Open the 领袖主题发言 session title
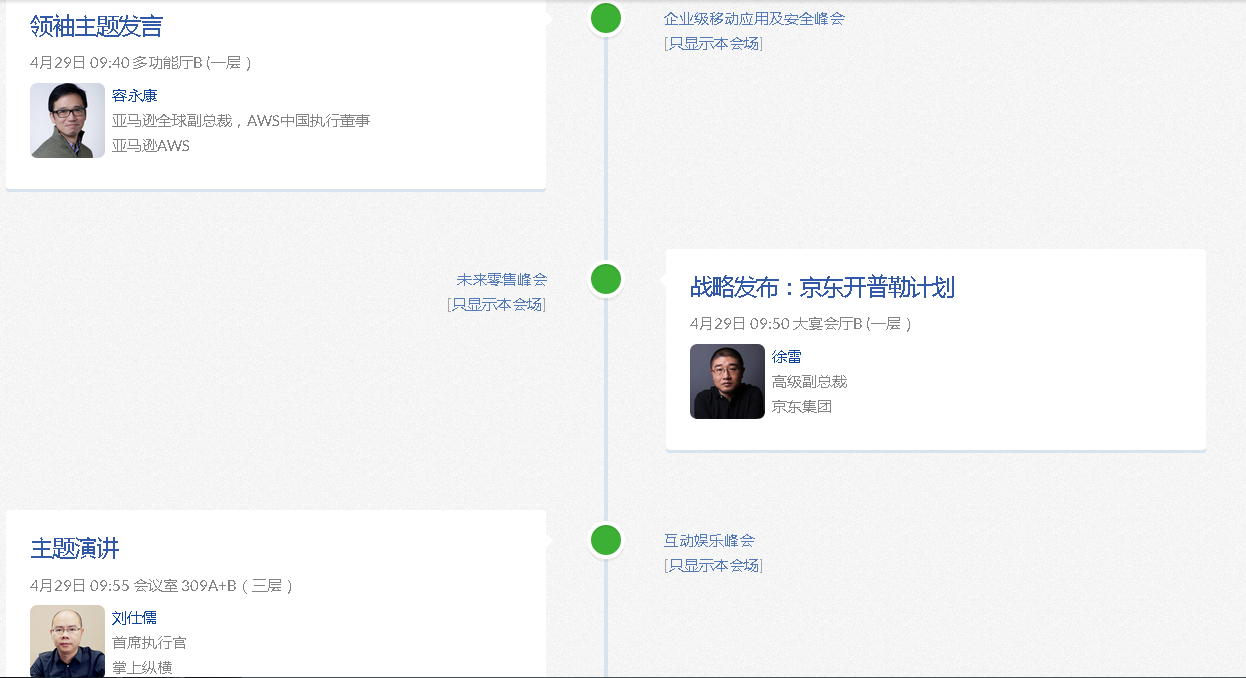Image resolution: width=1246 pixels, height=678 pixels. 96,26
